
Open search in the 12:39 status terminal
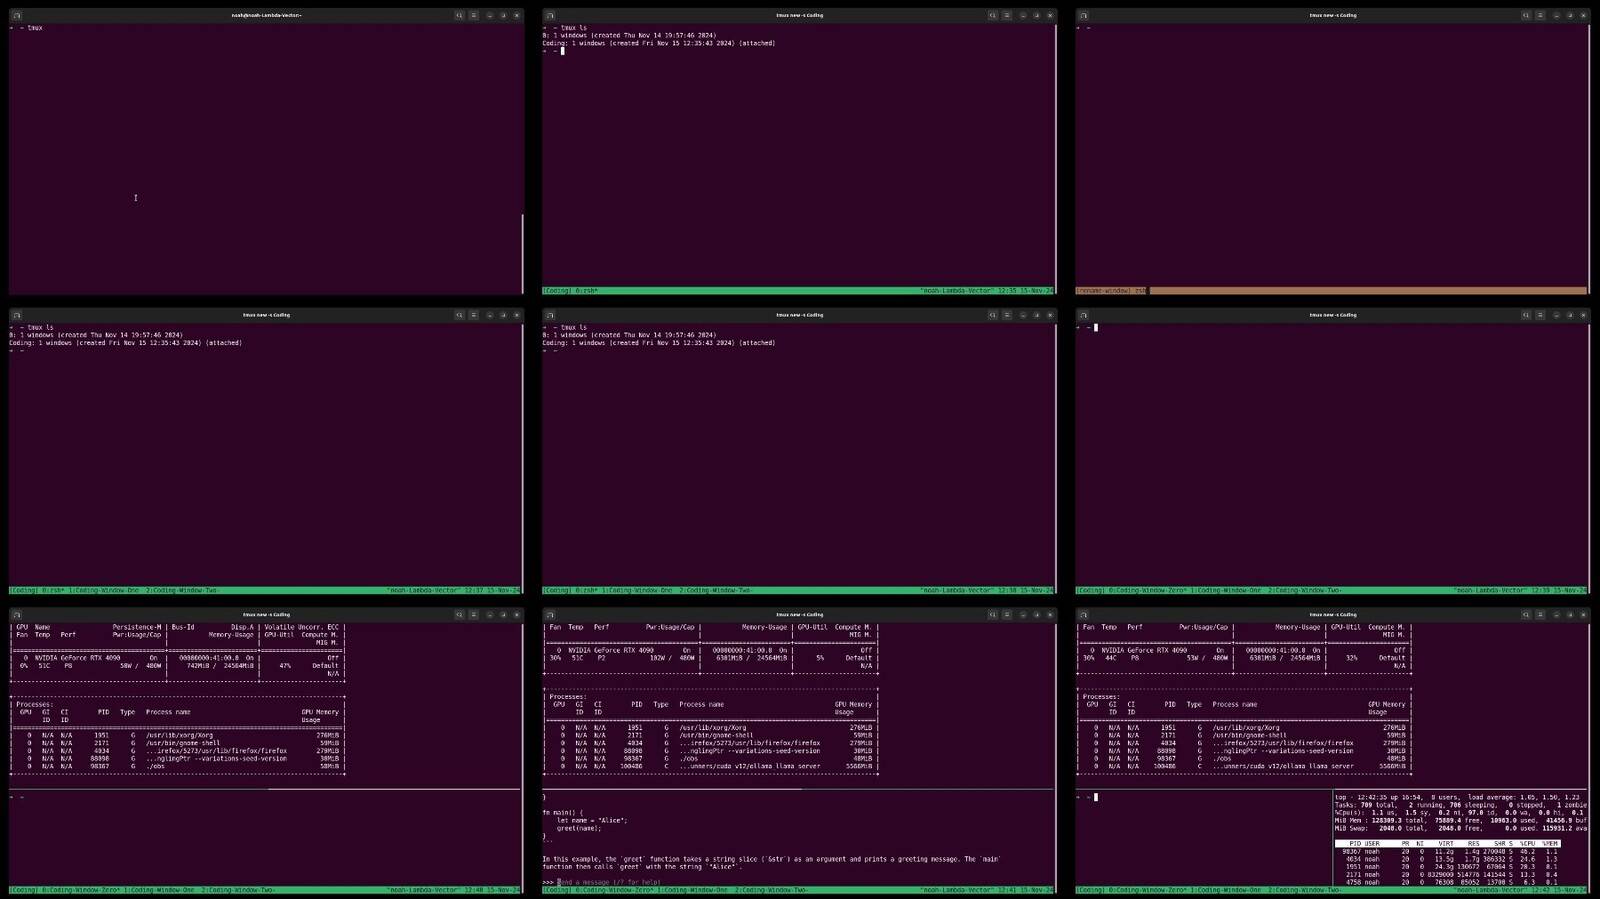(x=1525, y=315)
